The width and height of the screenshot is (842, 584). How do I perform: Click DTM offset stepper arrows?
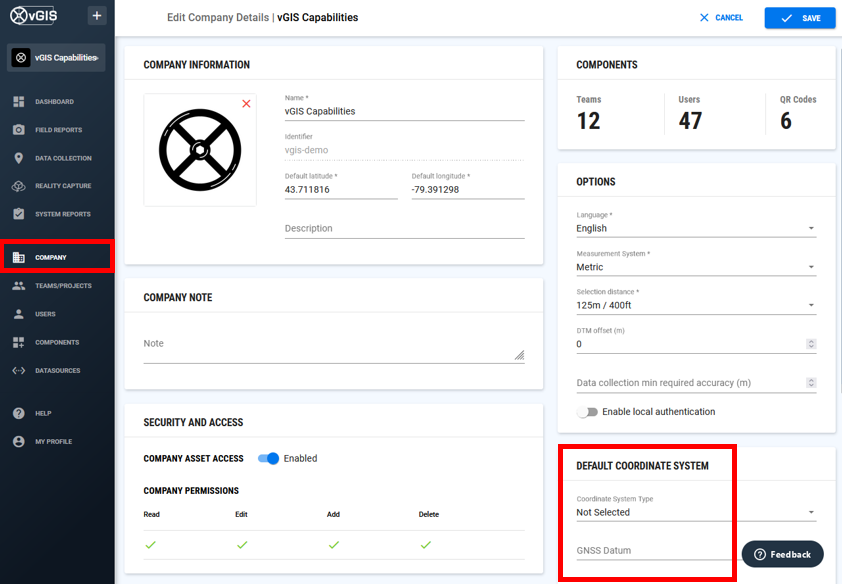811,344
